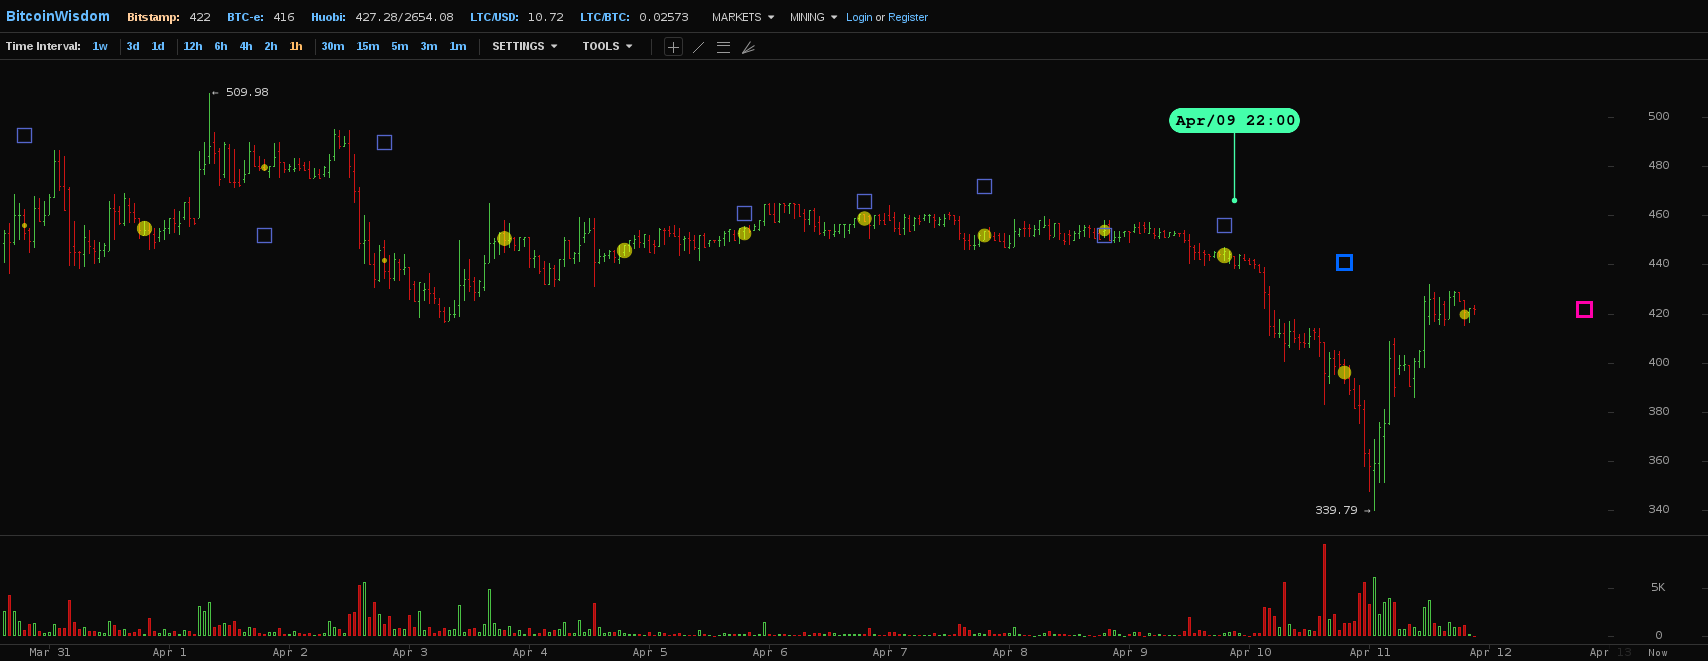This screenshot has width=1708, height=661.
Task: Click the BitcoinWisdom logo
Action: tap(58, 17)
